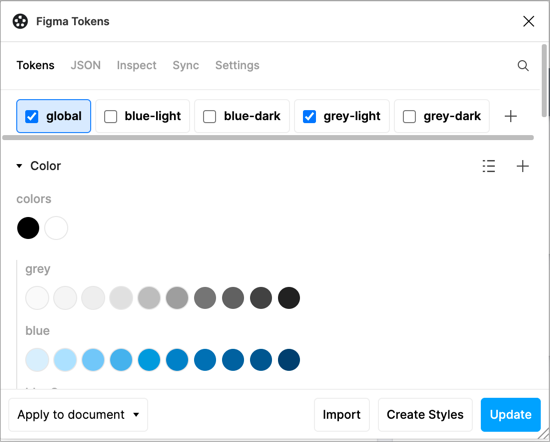Viewport: 550px width, 442px height.
Task: Enable the blue-dark token set checkbox
Action: point(209,116)
